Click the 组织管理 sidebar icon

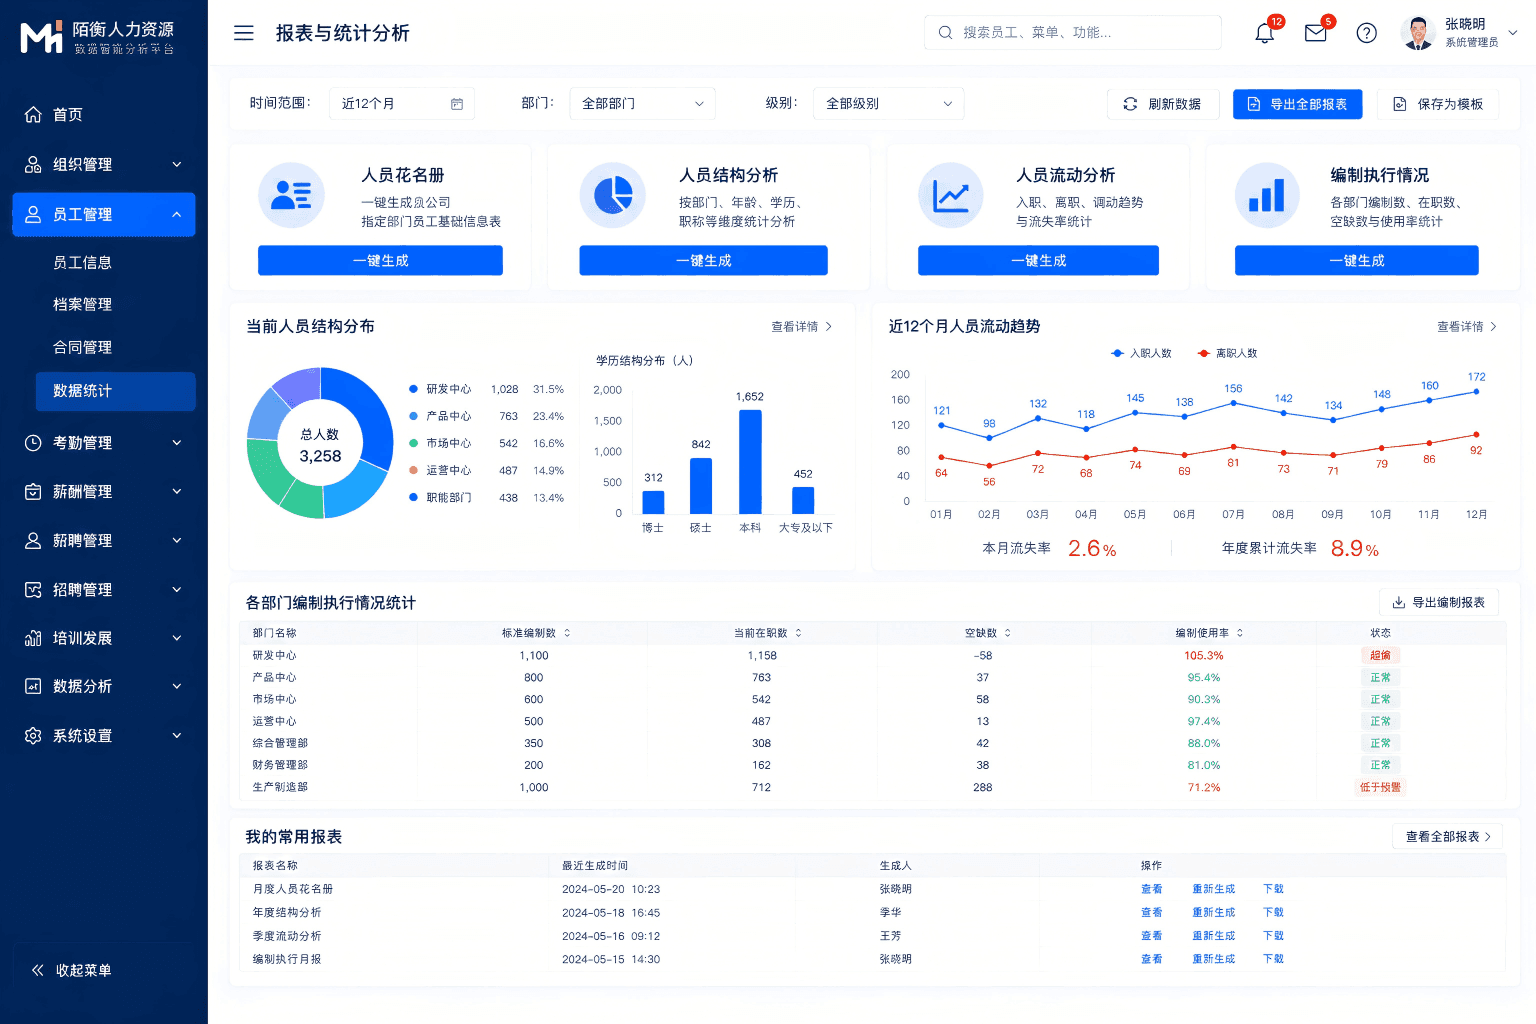tap(33, 164)
